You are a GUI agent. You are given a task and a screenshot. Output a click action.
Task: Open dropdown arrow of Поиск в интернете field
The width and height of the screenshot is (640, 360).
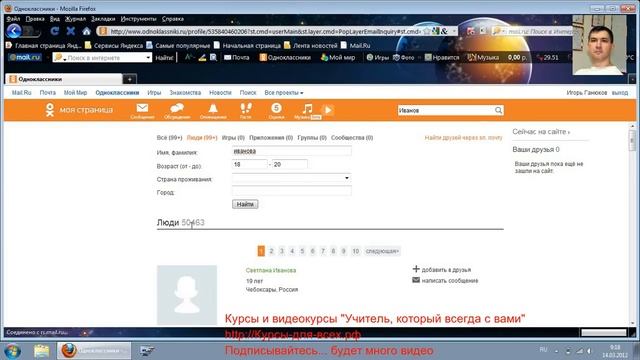pos(148,58)
